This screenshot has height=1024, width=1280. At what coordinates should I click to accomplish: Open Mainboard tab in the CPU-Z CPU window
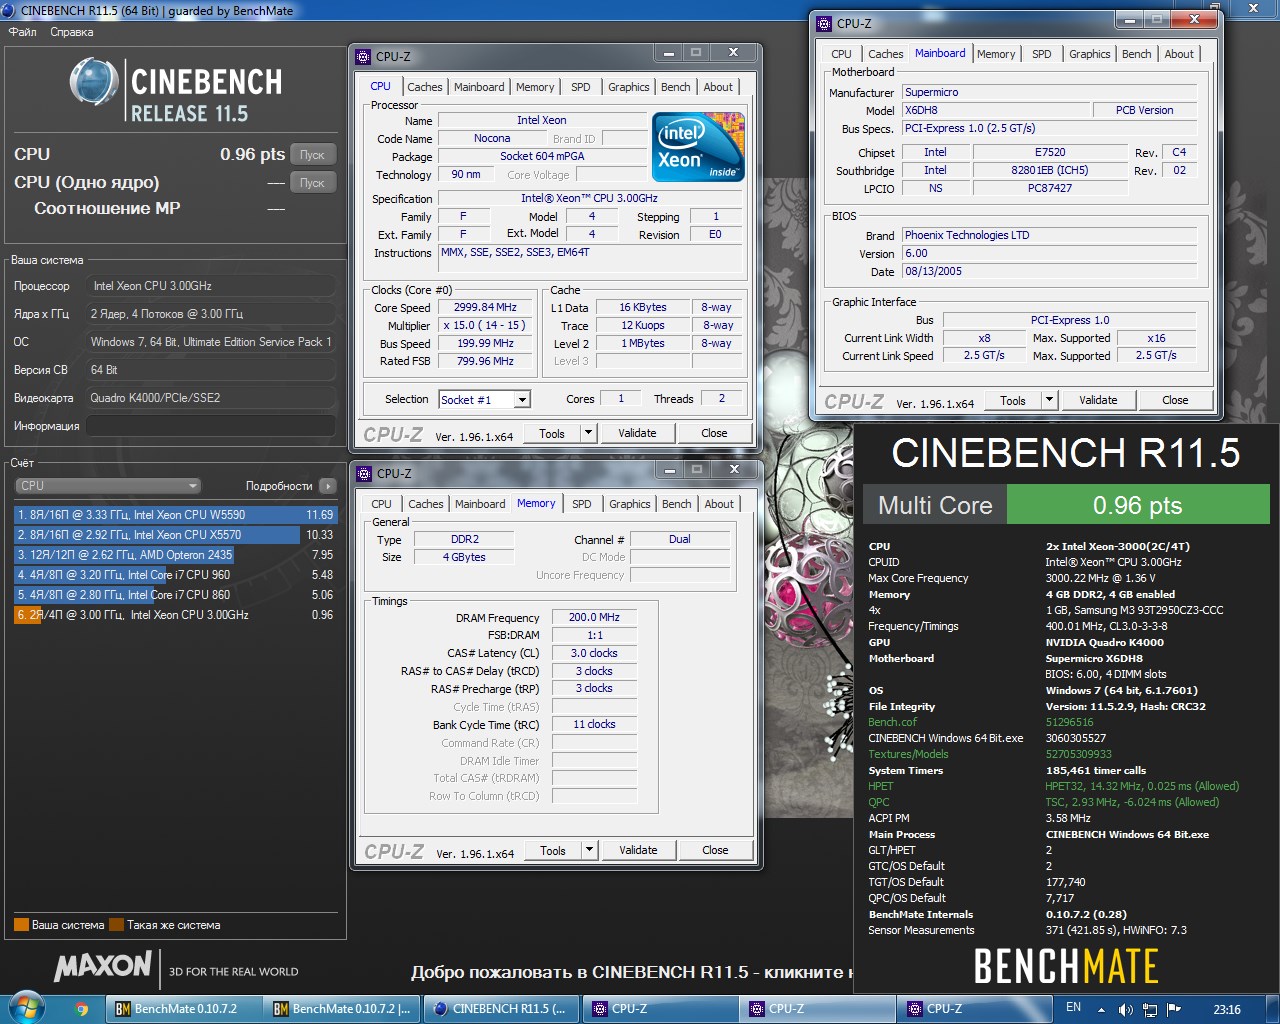click(479, 87)
